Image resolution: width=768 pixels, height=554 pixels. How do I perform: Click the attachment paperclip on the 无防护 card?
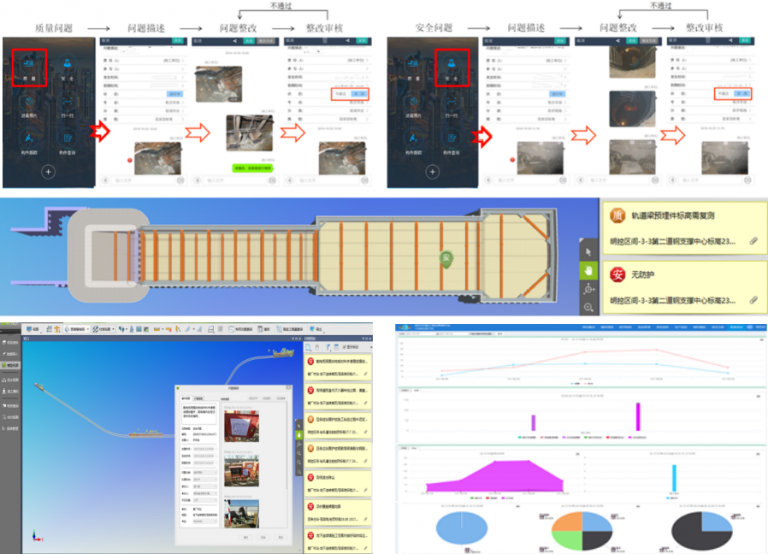[x=753, y=298]
